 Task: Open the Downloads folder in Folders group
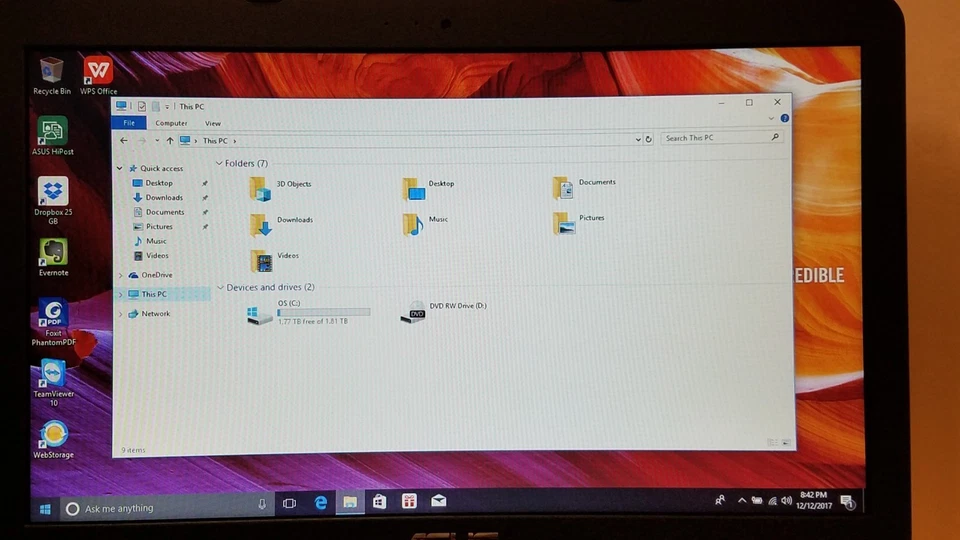[282, 225]
